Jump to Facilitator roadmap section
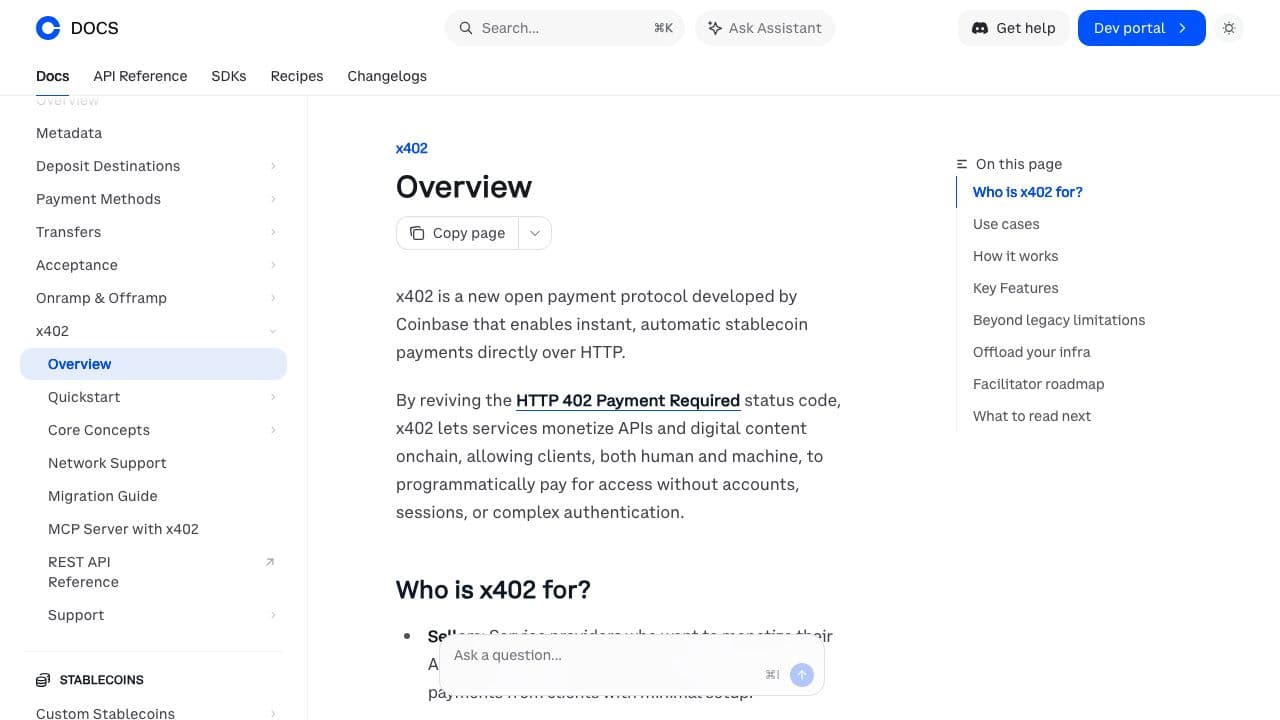 coord(1038,384)
